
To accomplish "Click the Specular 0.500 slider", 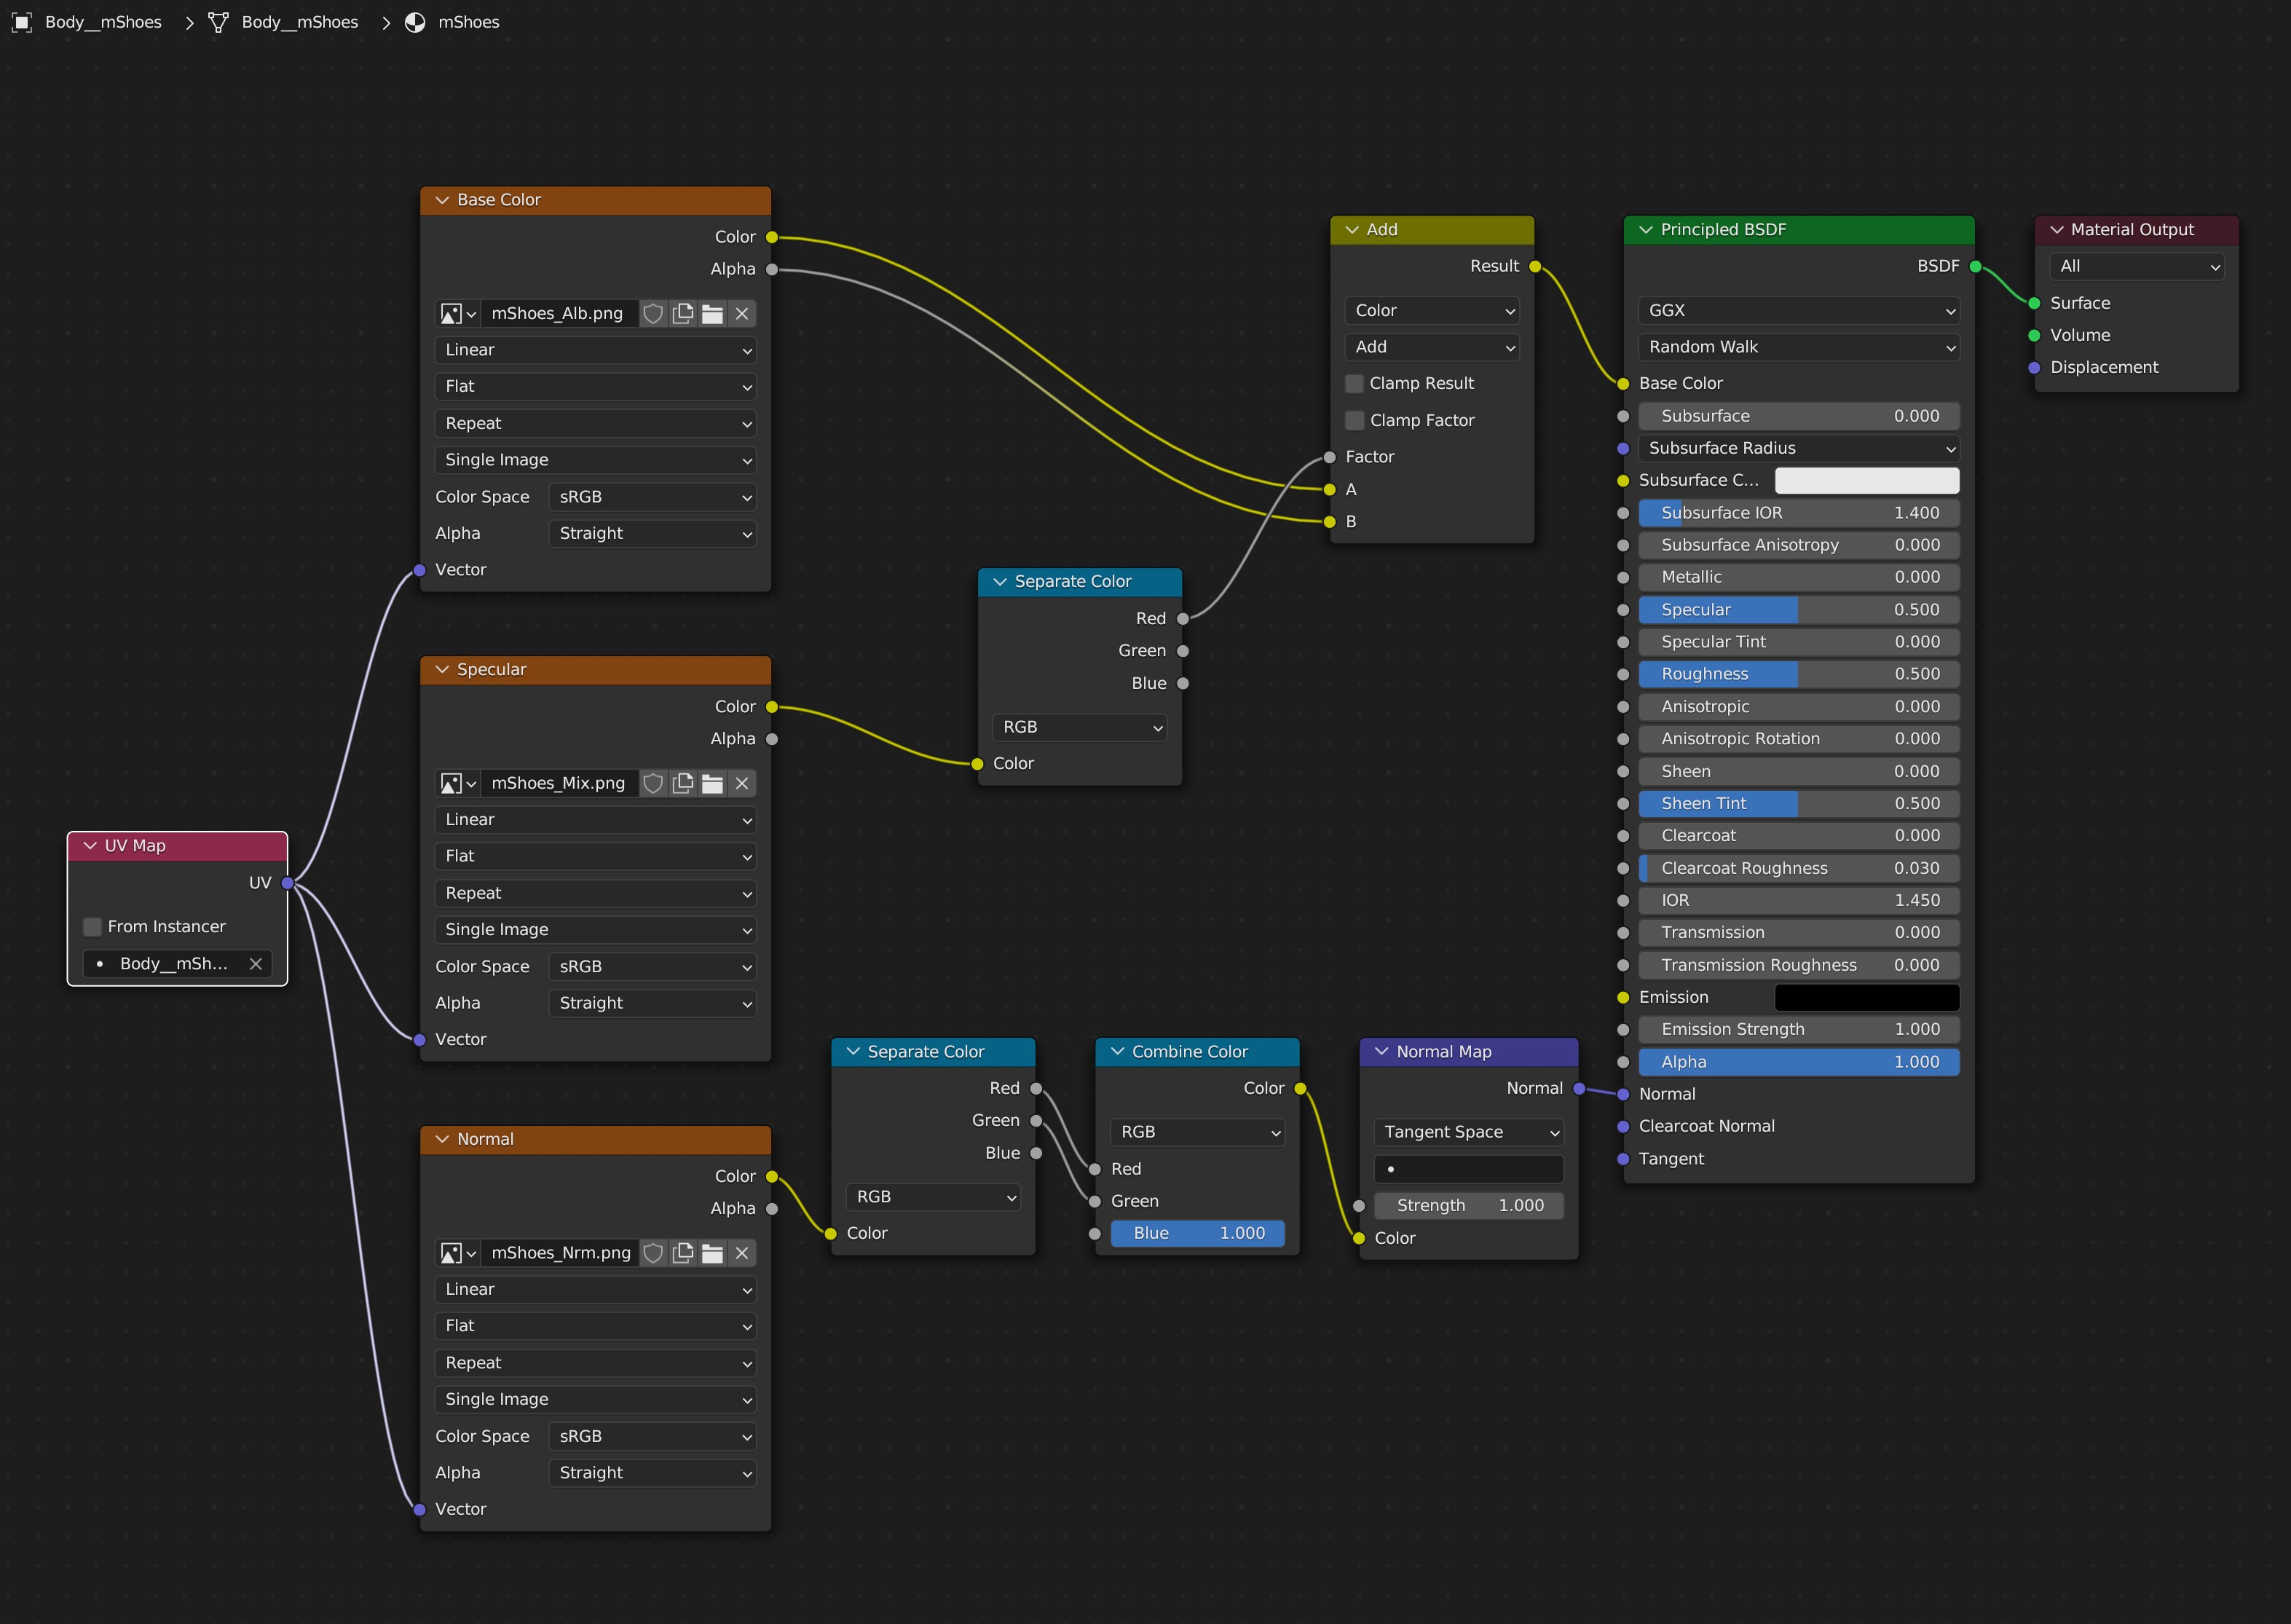I will (x=1799, y=610).
